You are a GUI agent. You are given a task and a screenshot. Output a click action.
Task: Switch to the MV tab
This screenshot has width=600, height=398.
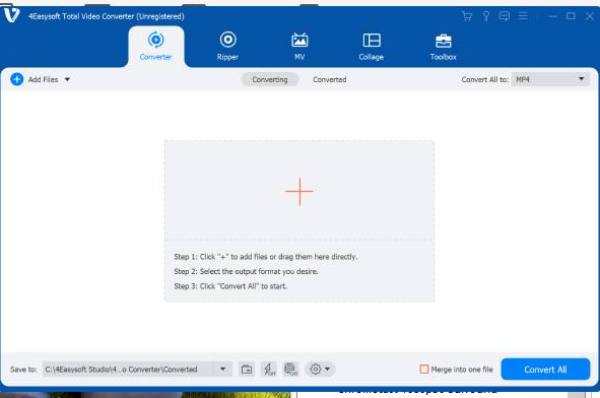tap(299, 46)
